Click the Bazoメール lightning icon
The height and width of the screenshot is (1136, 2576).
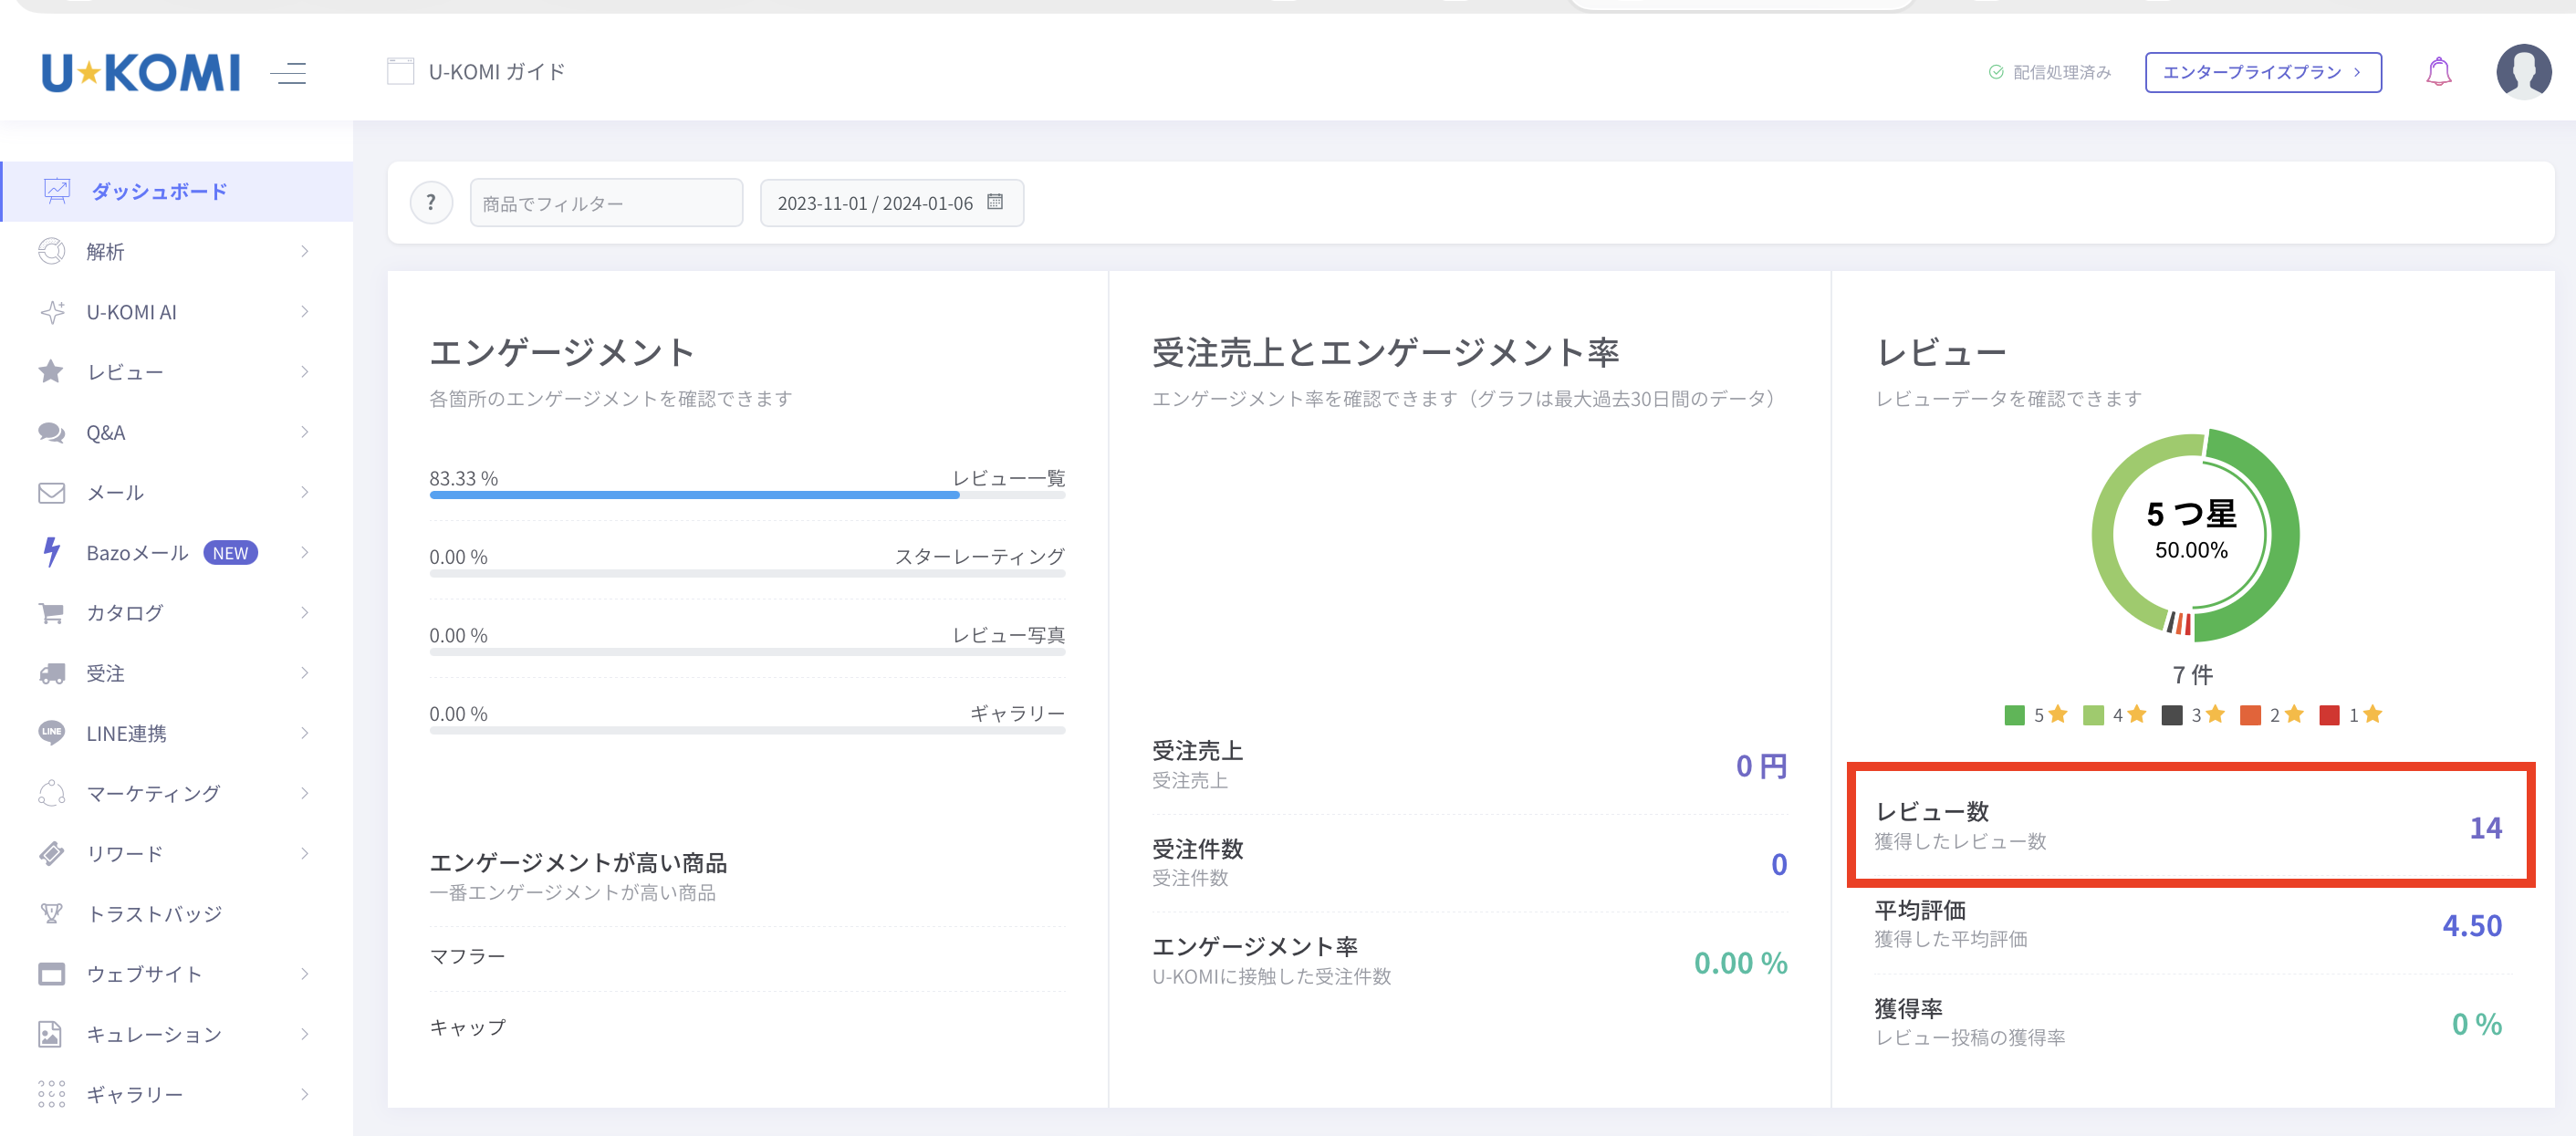click(52, 552)
